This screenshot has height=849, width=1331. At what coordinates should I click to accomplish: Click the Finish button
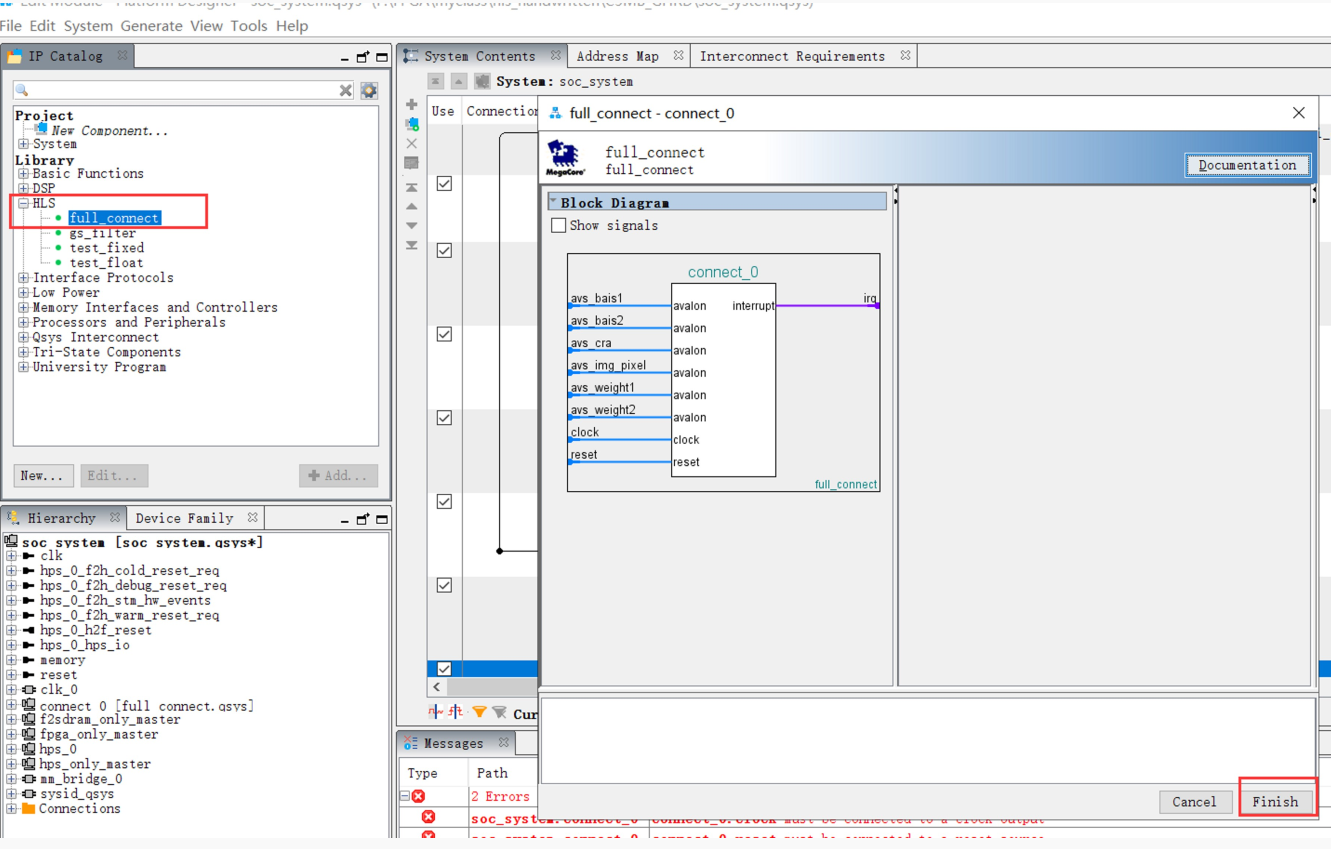tap(1275, 802)
